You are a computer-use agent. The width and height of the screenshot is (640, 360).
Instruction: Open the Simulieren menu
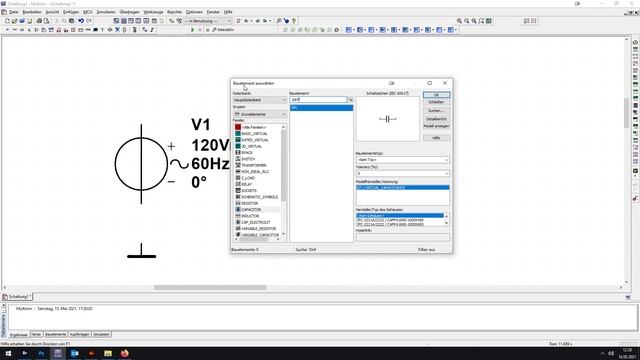pos(106,12)
